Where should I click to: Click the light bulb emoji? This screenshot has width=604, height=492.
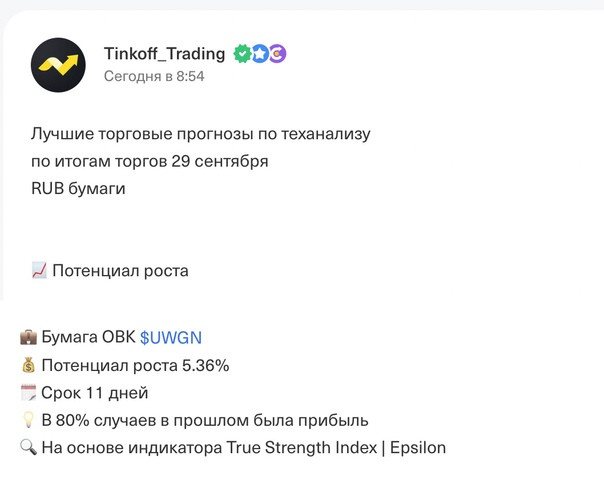tap(28, 420)
